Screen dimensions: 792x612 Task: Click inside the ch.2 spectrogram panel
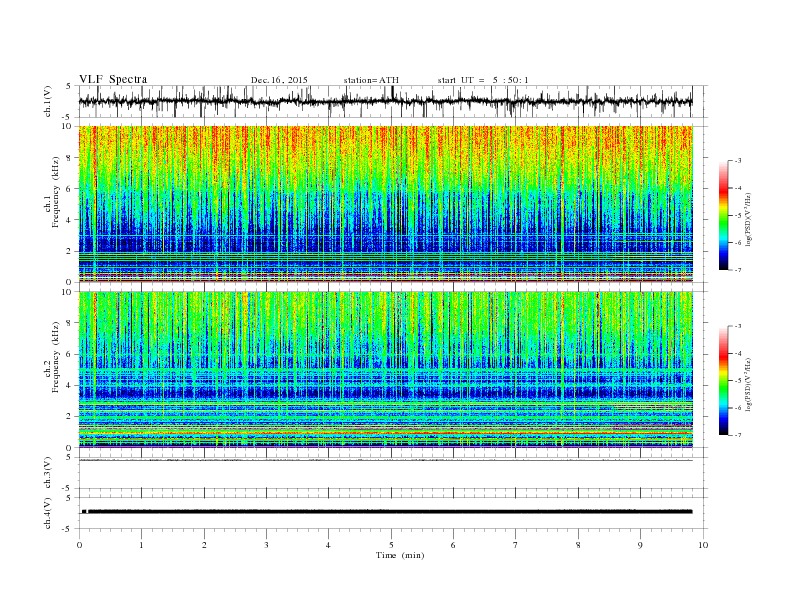point(386,370)
